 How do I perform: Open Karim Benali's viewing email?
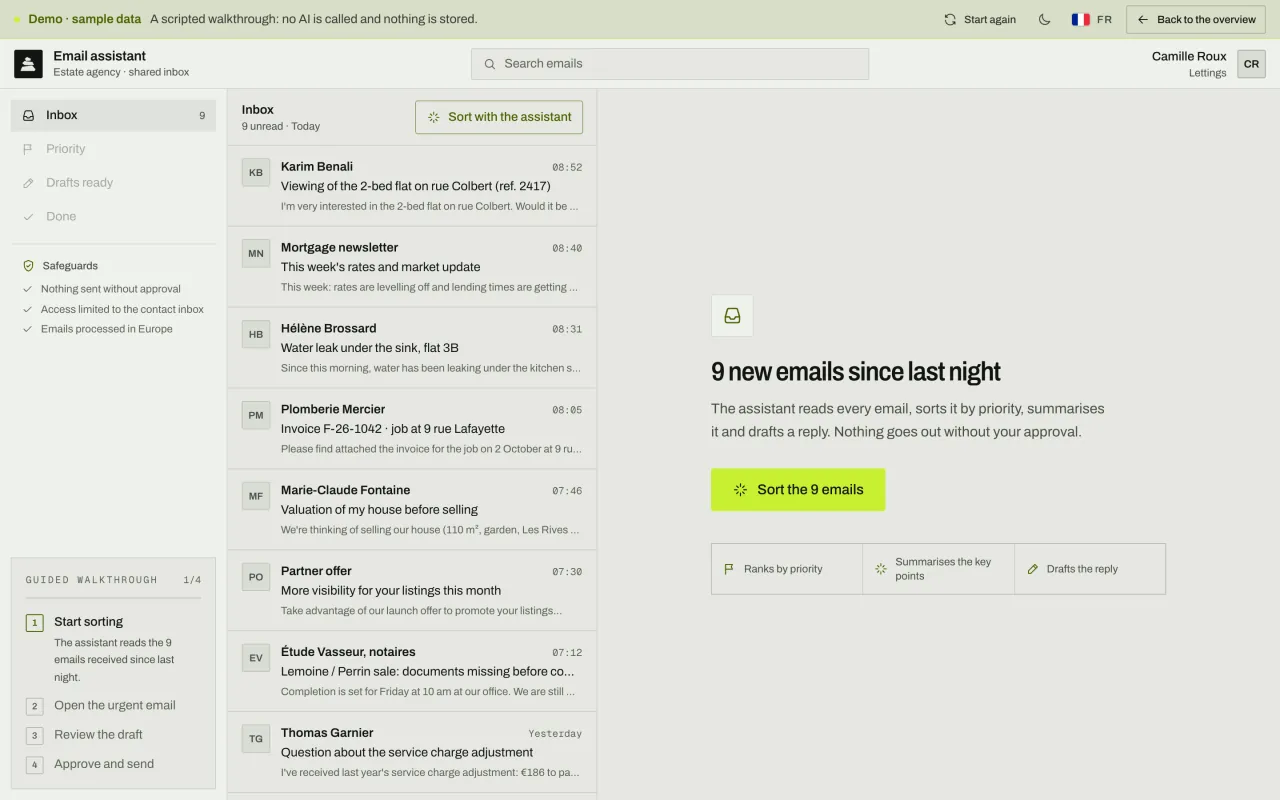tap(412, 186)
